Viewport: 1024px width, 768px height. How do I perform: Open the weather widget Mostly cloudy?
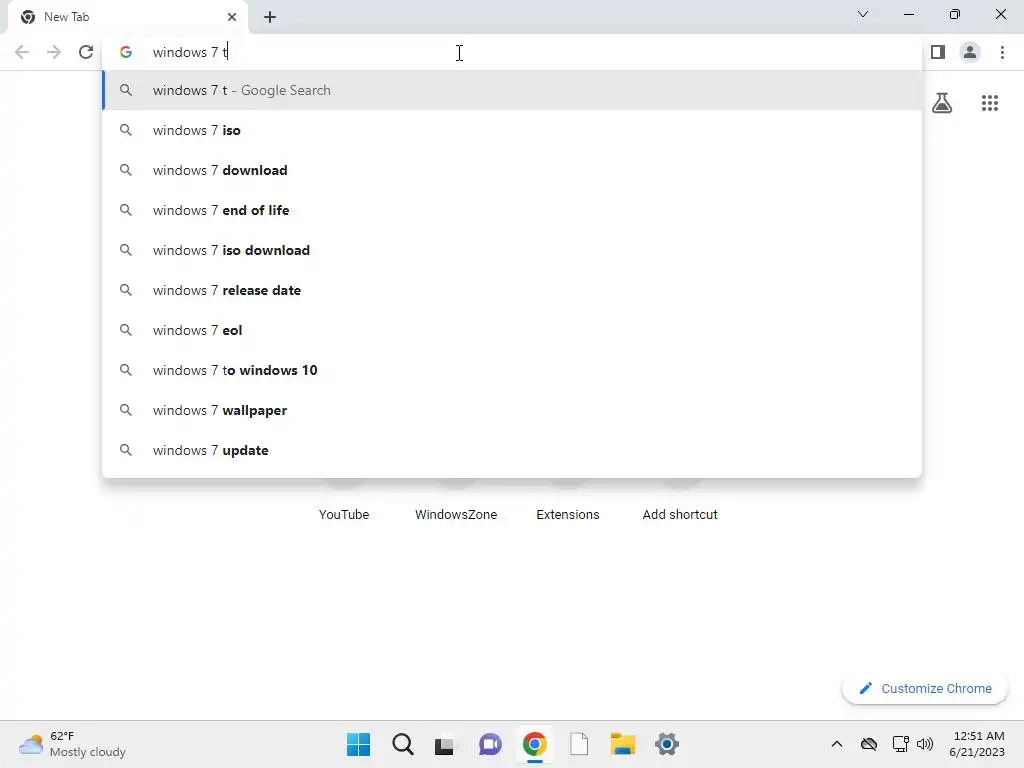72,744
